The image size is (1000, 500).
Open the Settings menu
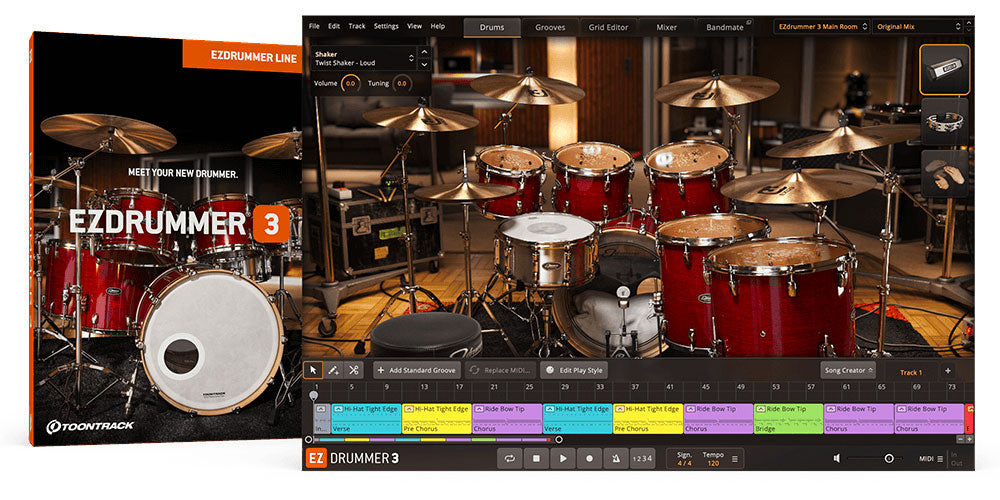click(386, 26)
